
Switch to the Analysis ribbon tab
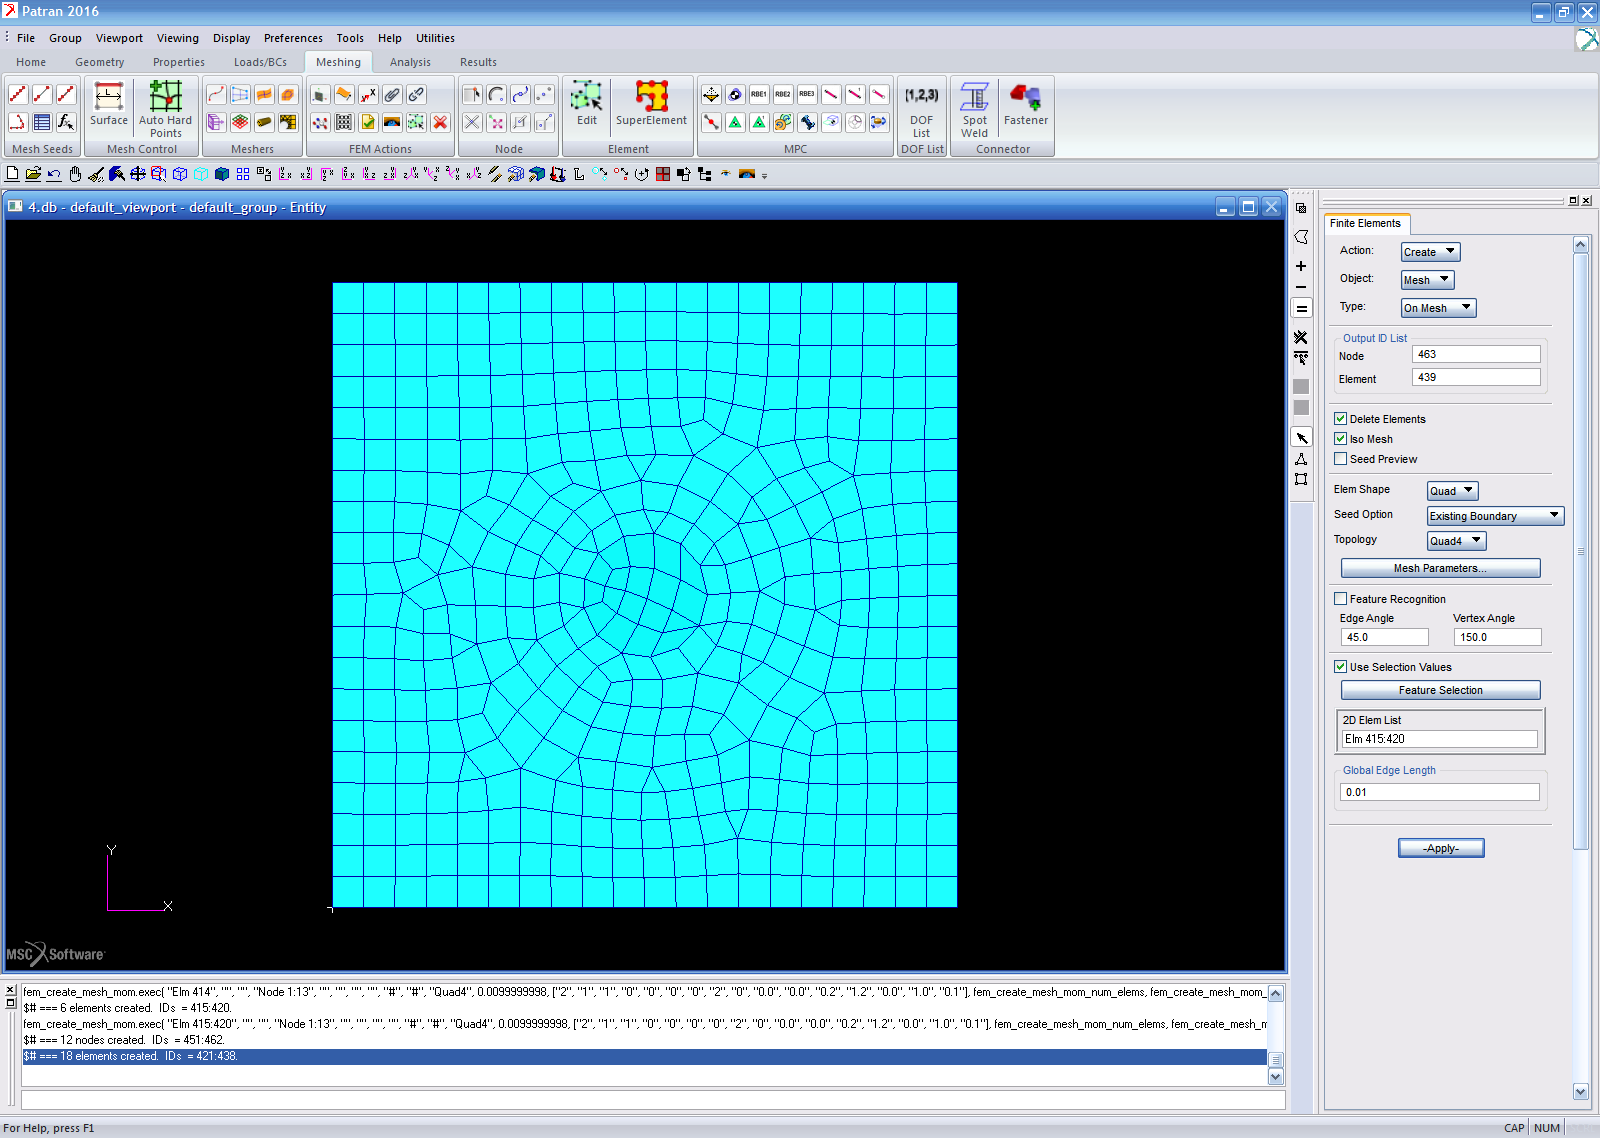tap(410, 62)
